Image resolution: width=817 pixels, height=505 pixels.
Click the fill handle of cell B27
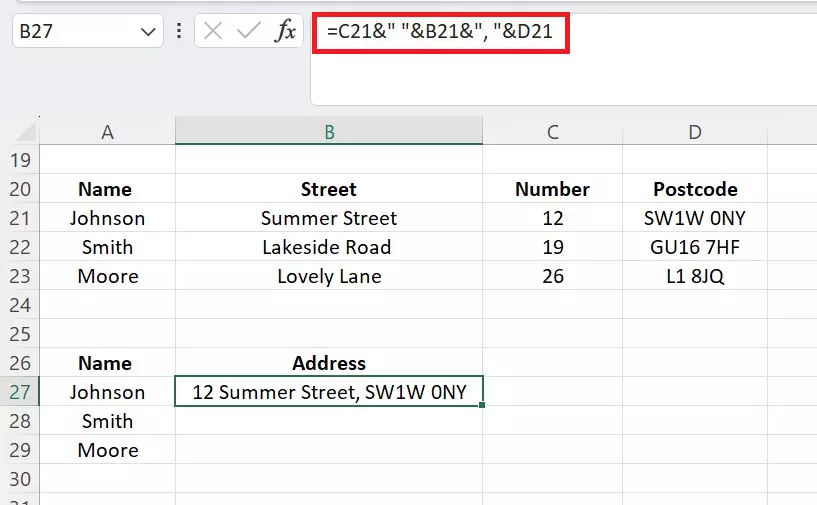pyautogui.click(x=482, y=405)
